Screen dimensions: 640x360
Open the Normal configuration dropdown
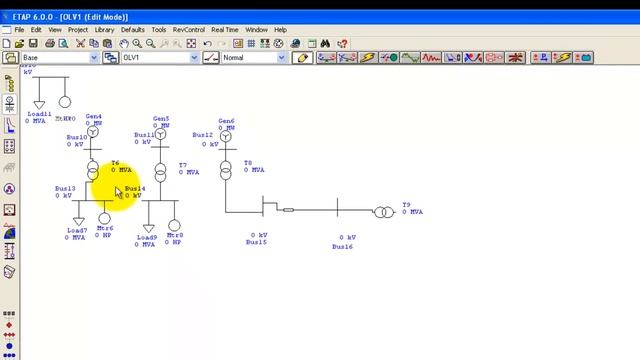coord(281,58)
